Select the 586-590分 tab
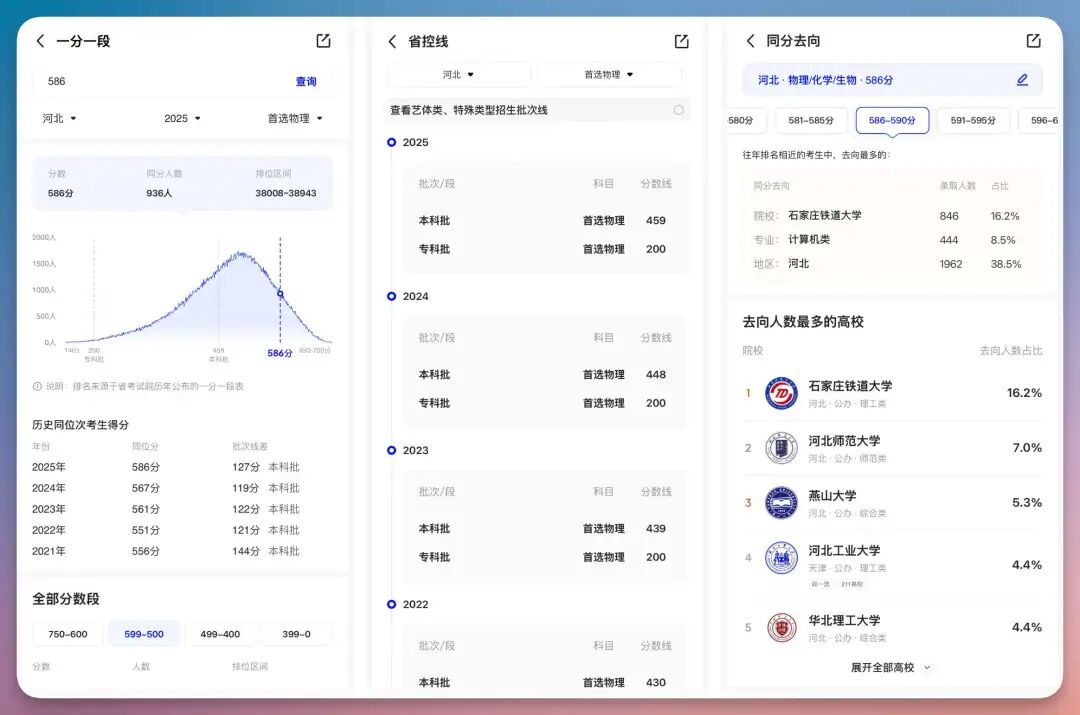Viewport: 1080px width, 715px height. point(892,121)
